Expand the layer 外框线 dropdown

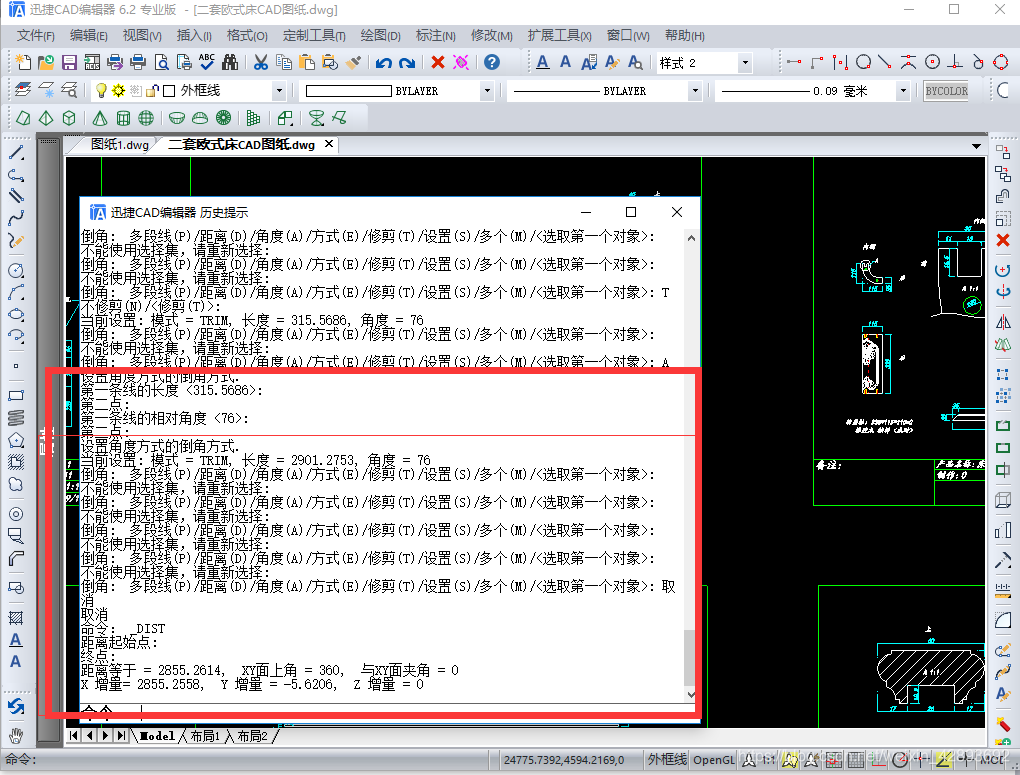click(x=279, y=90)
